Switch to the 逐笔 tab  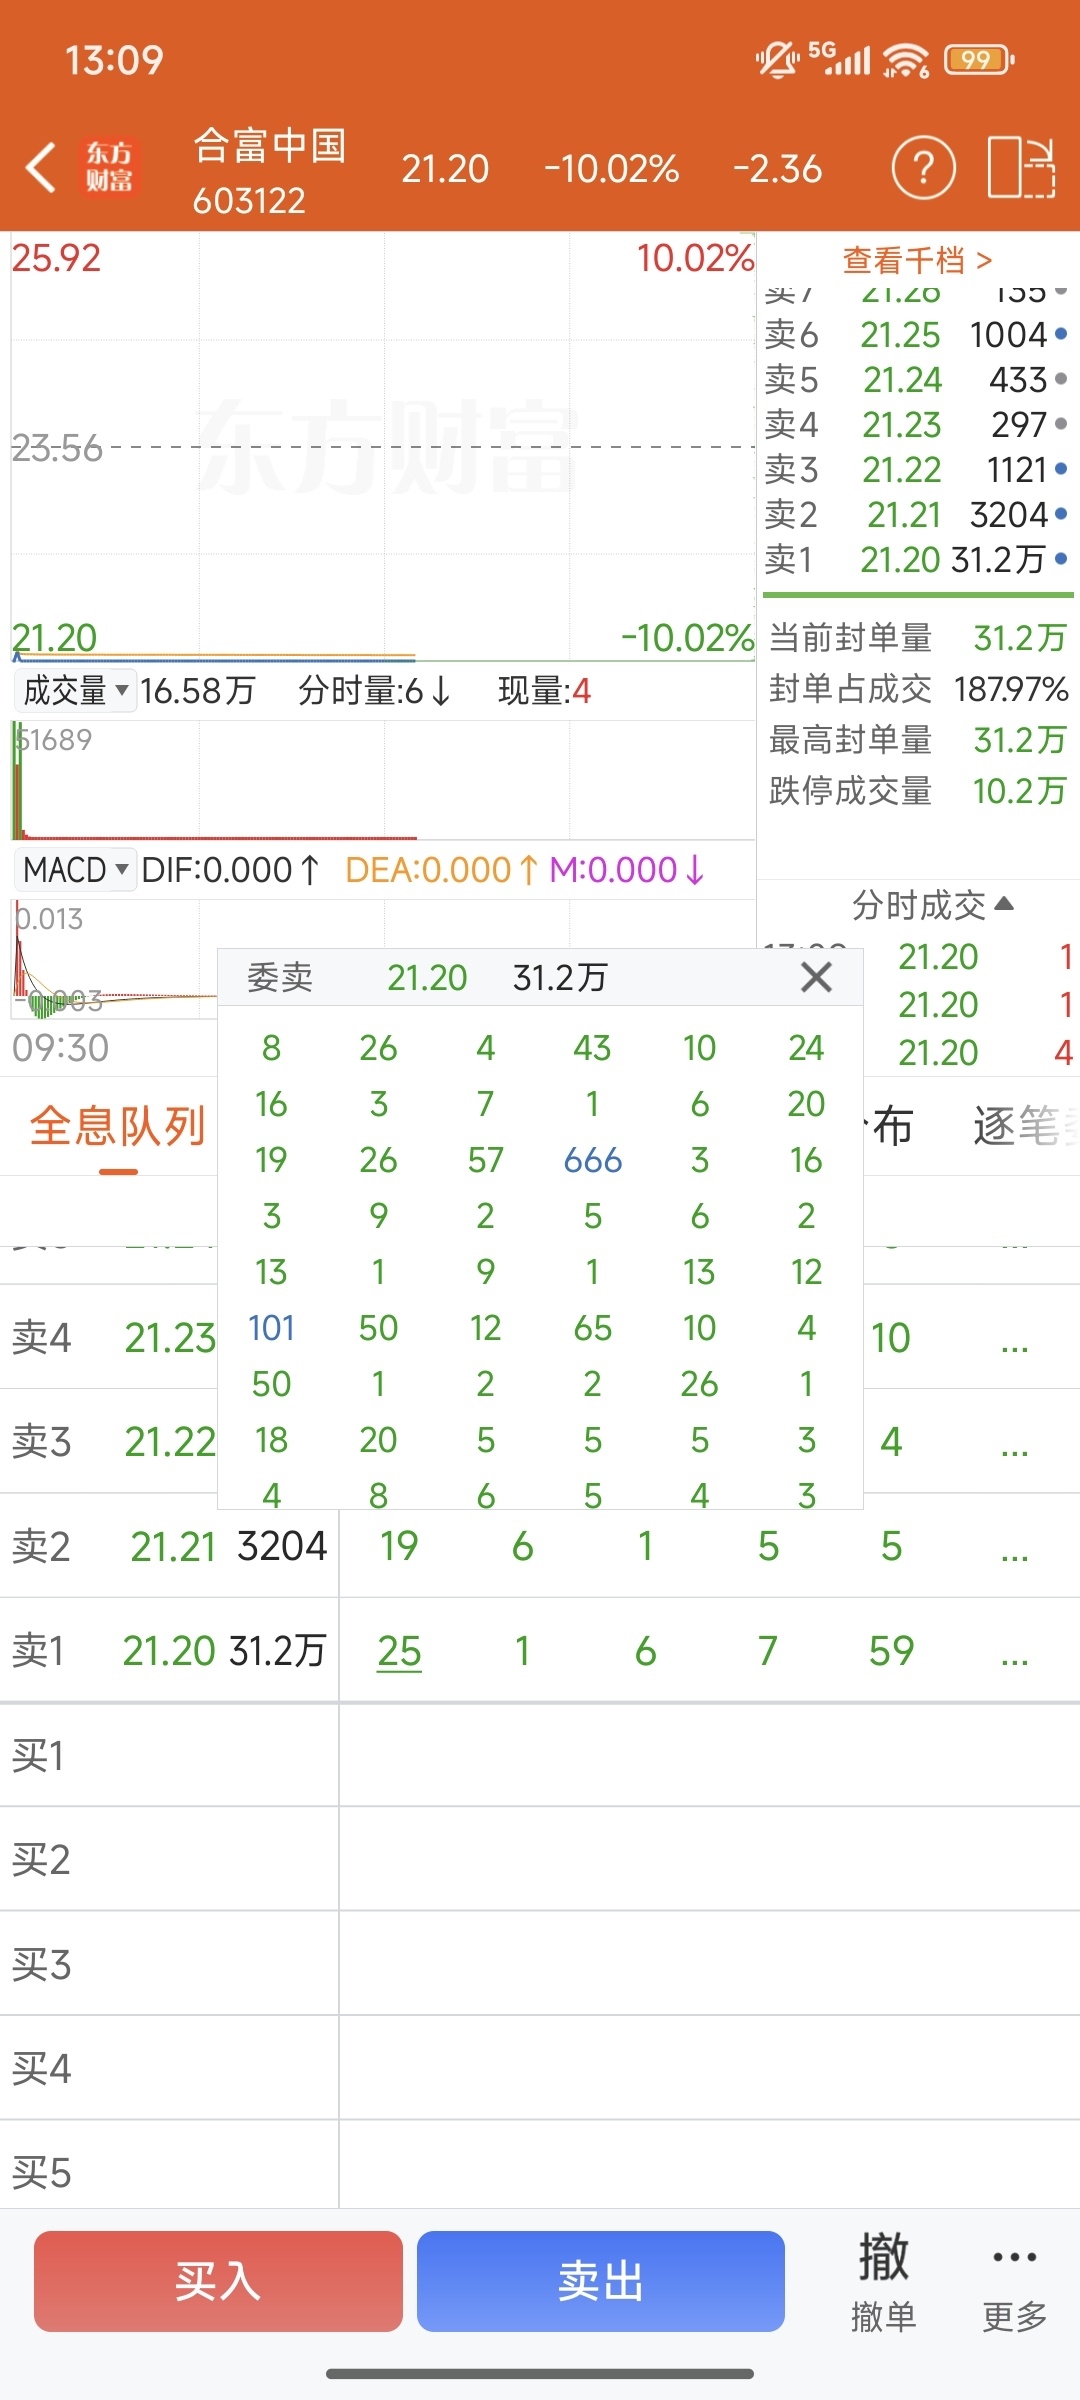point(1025,1126)
